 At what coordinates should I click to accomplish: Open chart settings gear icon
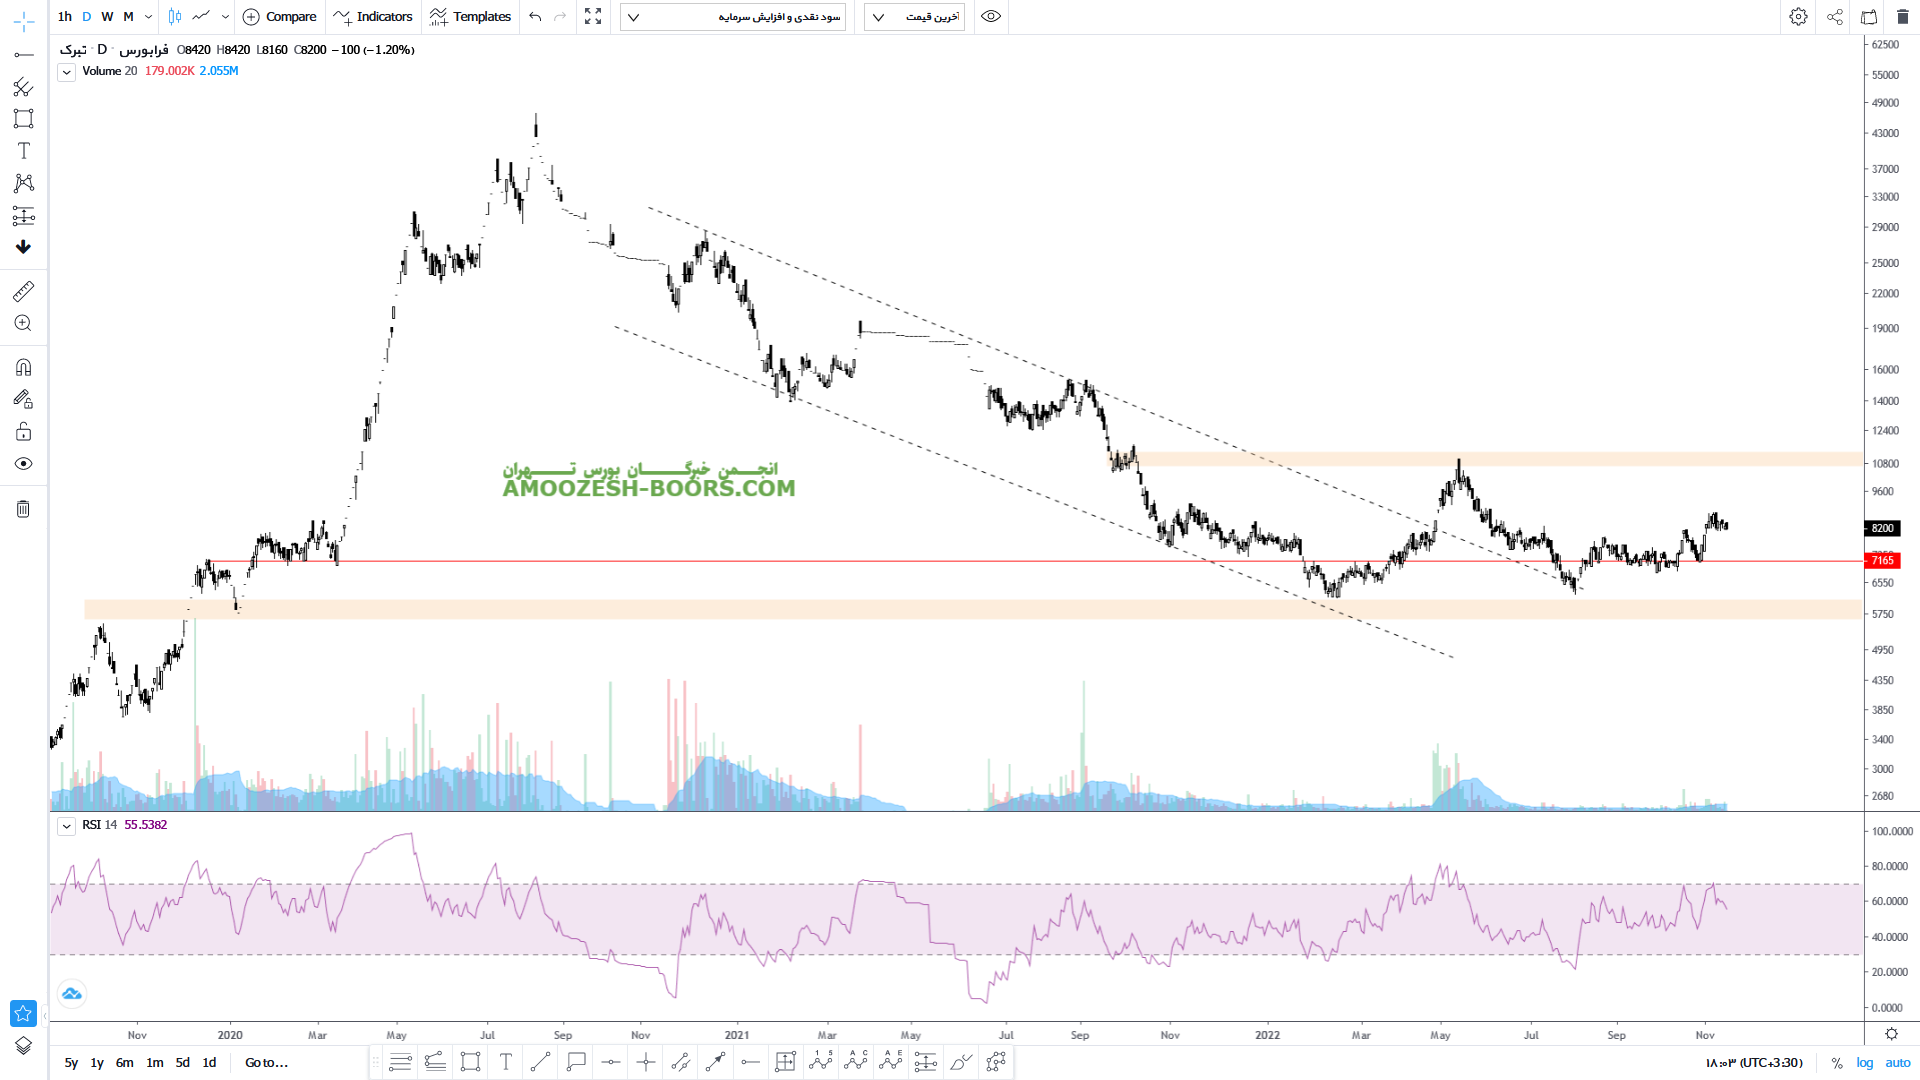pyautogui.click(x=1798, y=17)
